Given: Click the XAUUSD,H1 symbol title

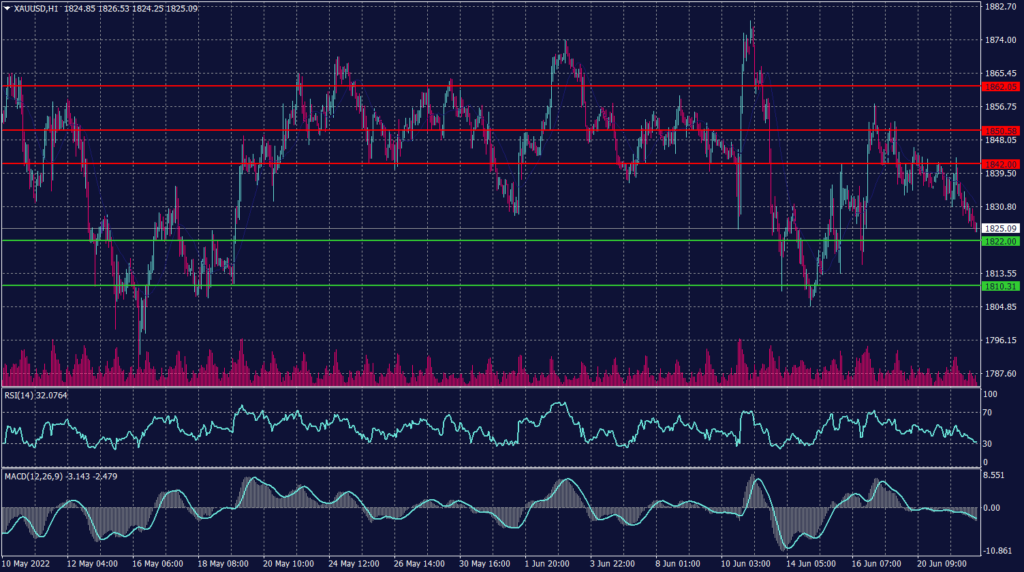Looking at the screenshot, I should click(x=37, y=8).
